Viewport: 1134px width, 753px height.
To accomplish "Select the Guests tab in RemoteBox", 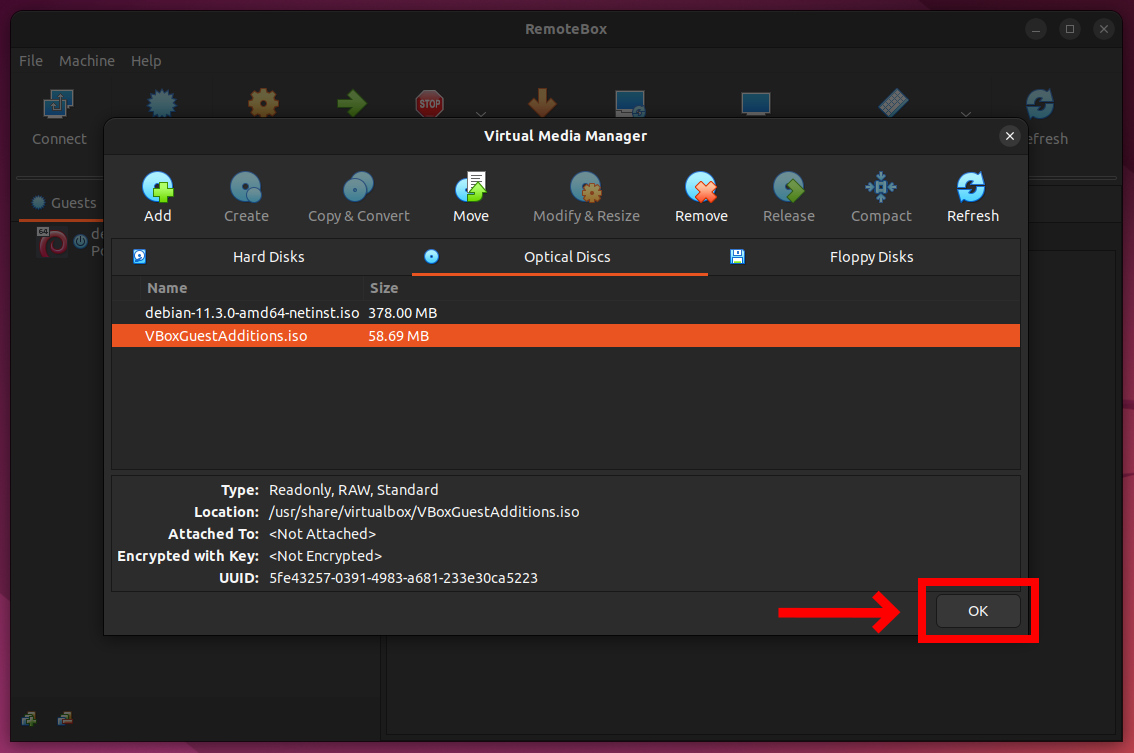I will 64,203.
